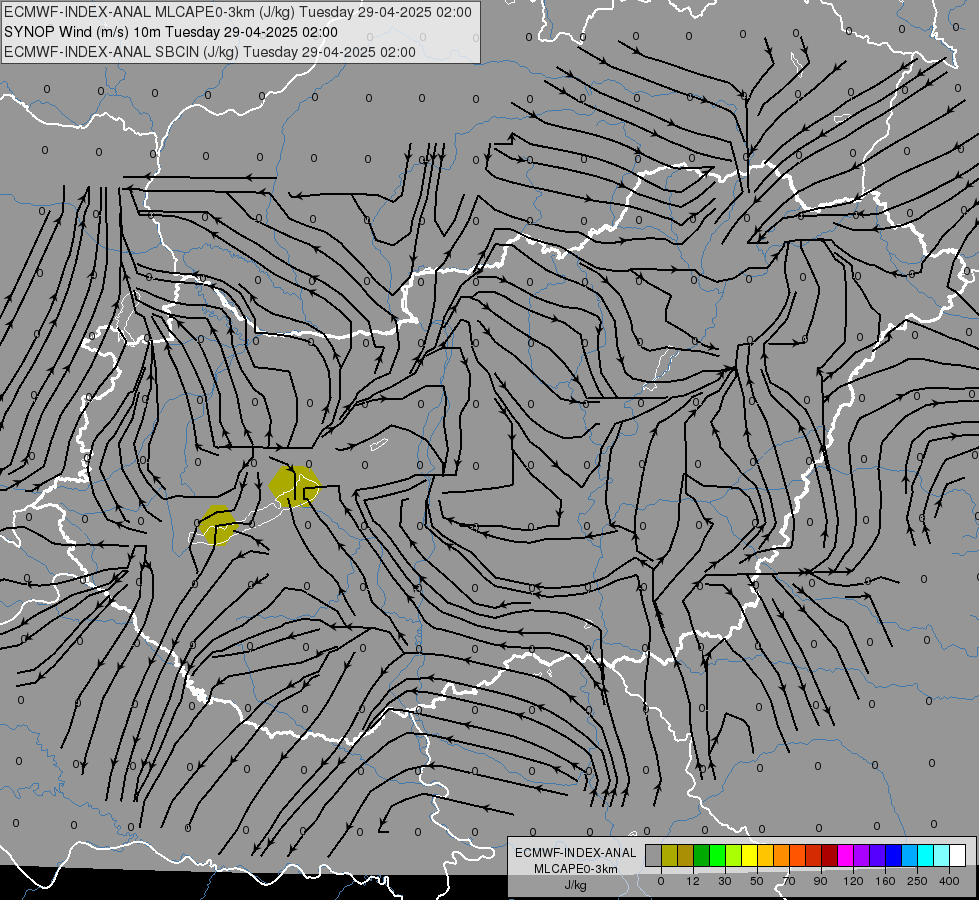This screenshot has width=979, height=900.
Task: Click the ECMWF SBCIN title line
Action: tap(210, 52)
